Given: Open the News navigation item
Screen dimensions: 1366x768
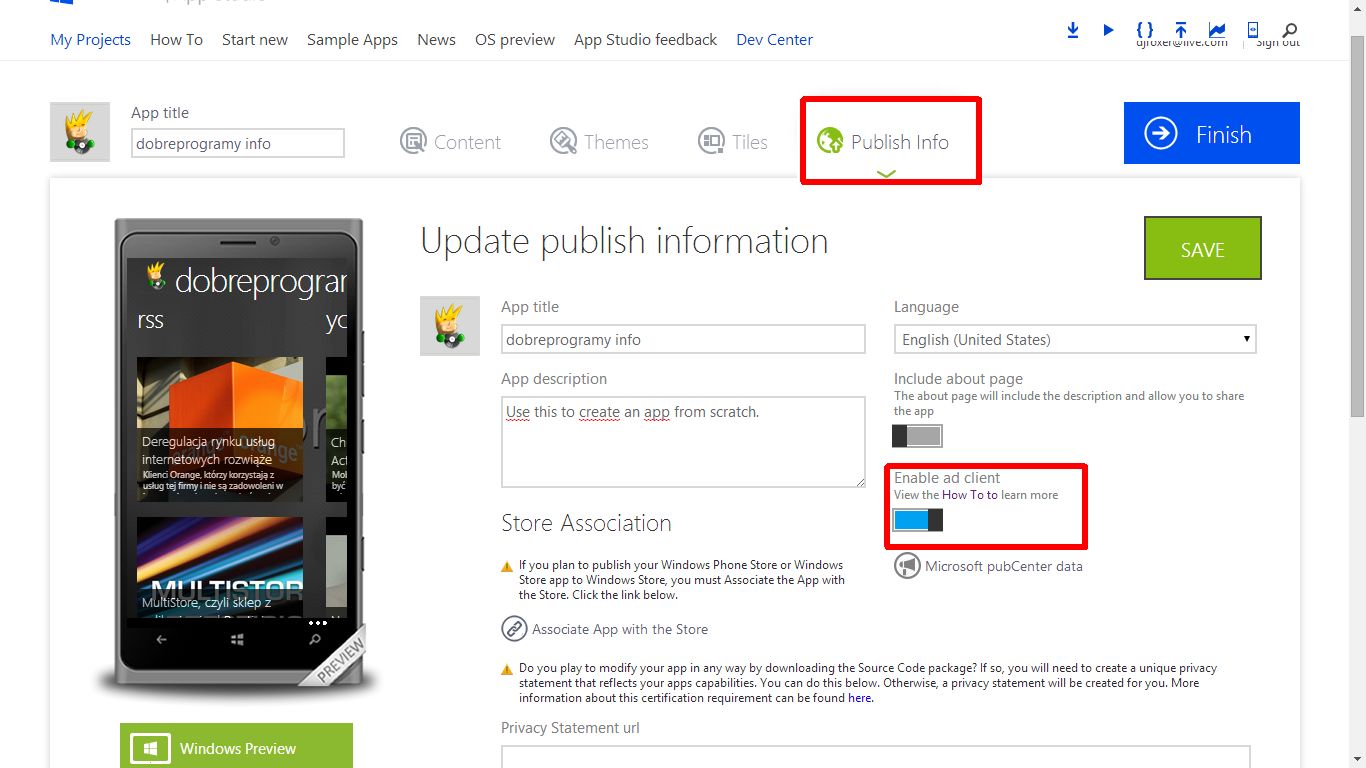Looking at the screenshot, I should pos(436,40).
